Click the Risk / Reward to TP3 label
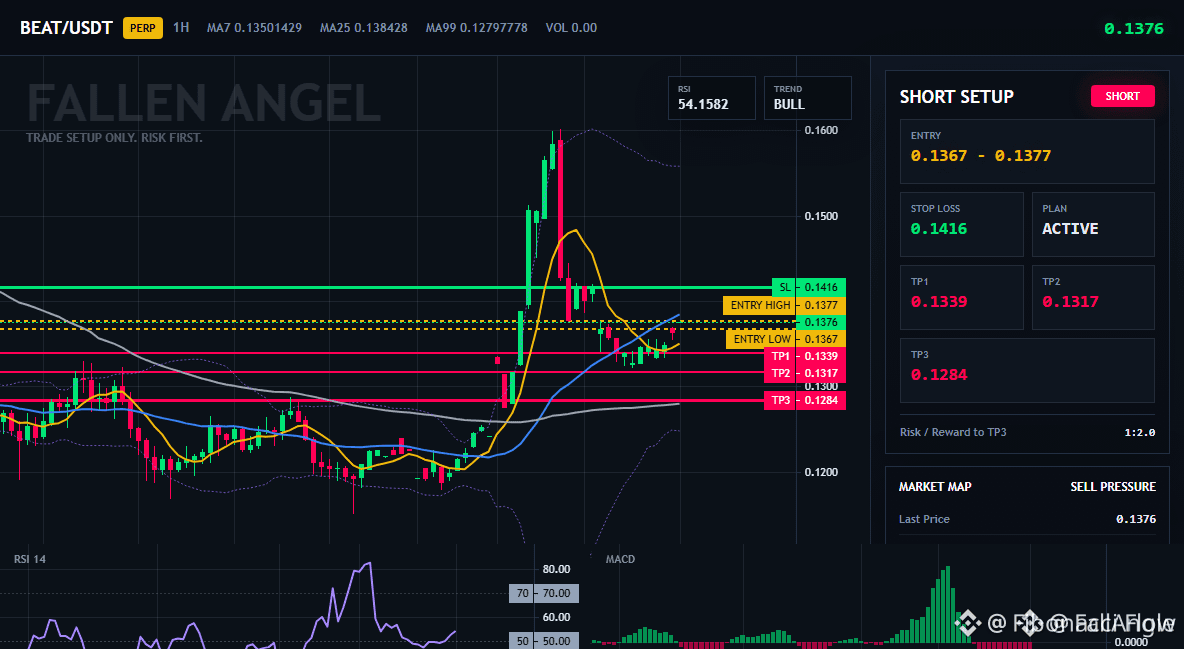The image size is (1184, 649). click(953, 432)
